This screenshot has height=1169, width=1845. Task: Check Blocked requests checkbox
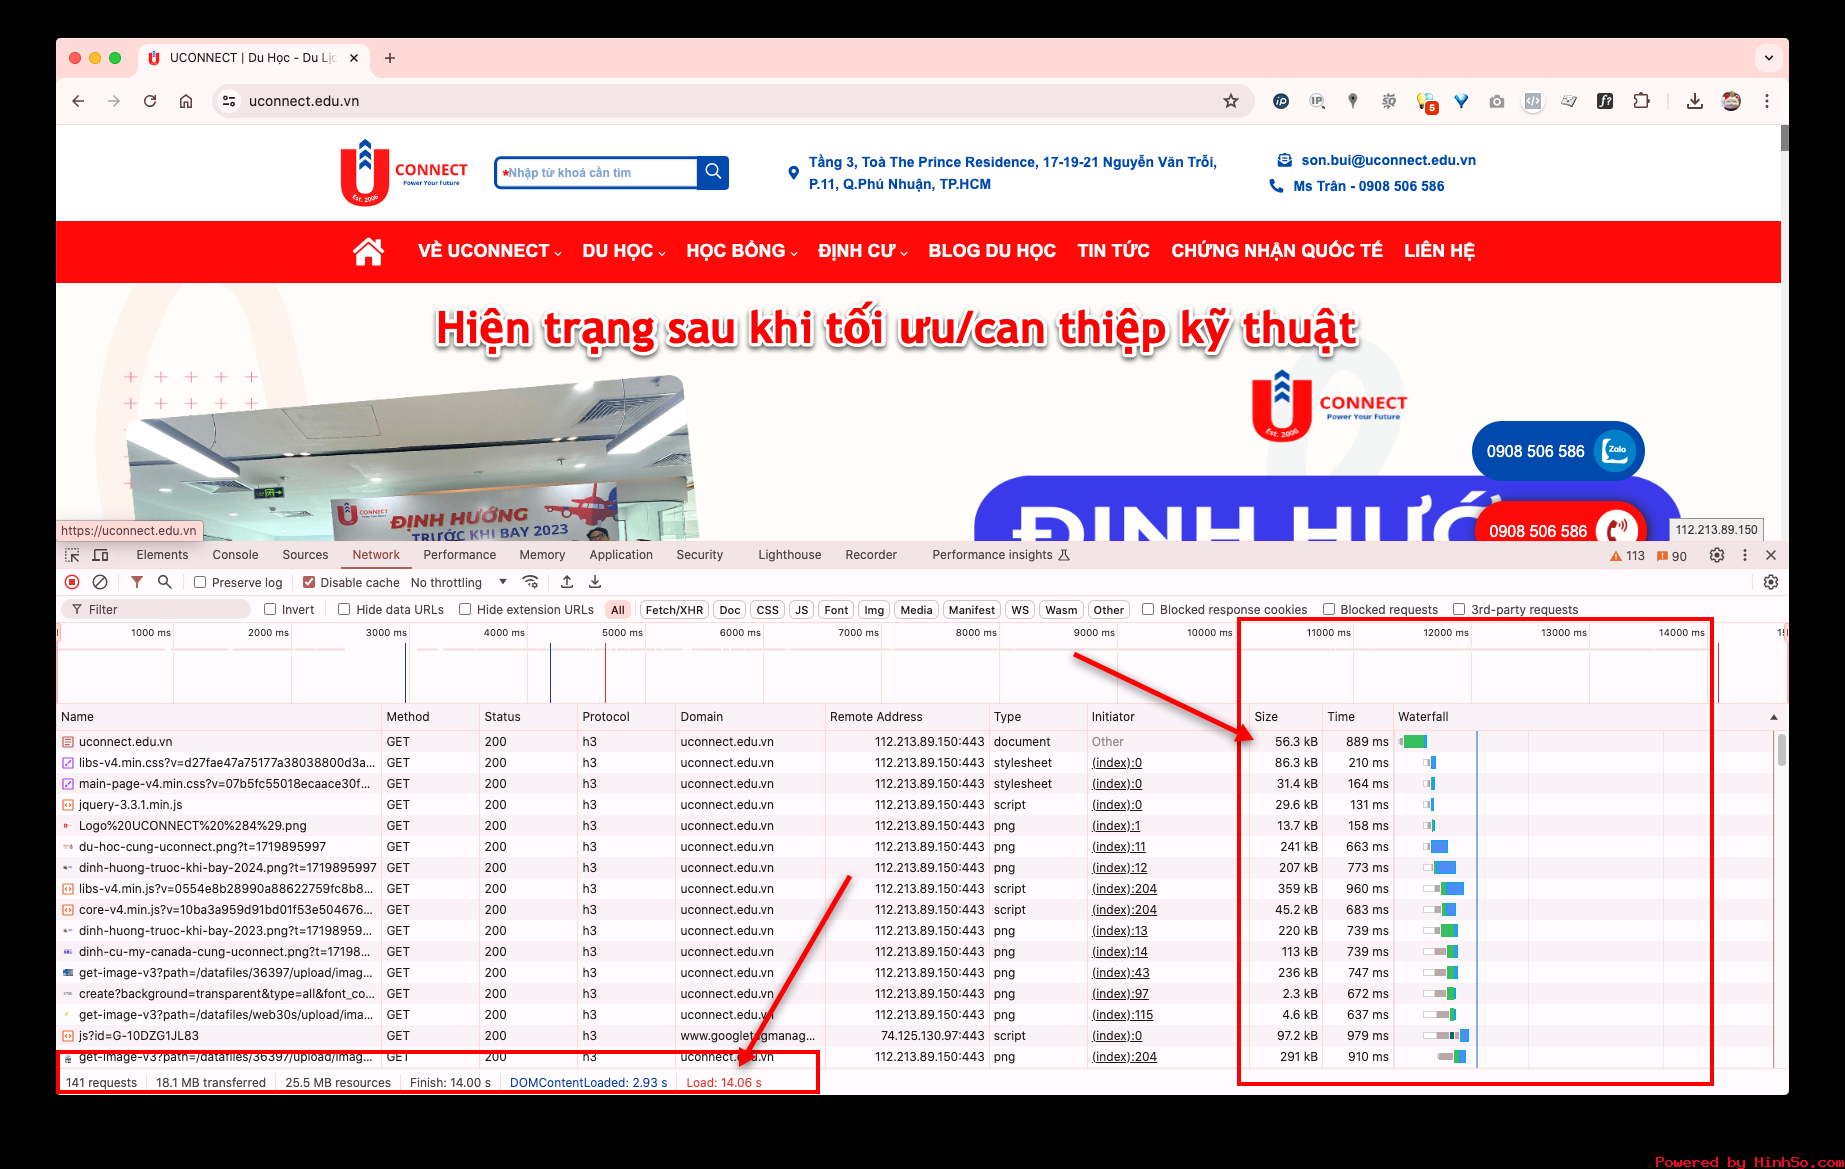[x=1329, y=609]
